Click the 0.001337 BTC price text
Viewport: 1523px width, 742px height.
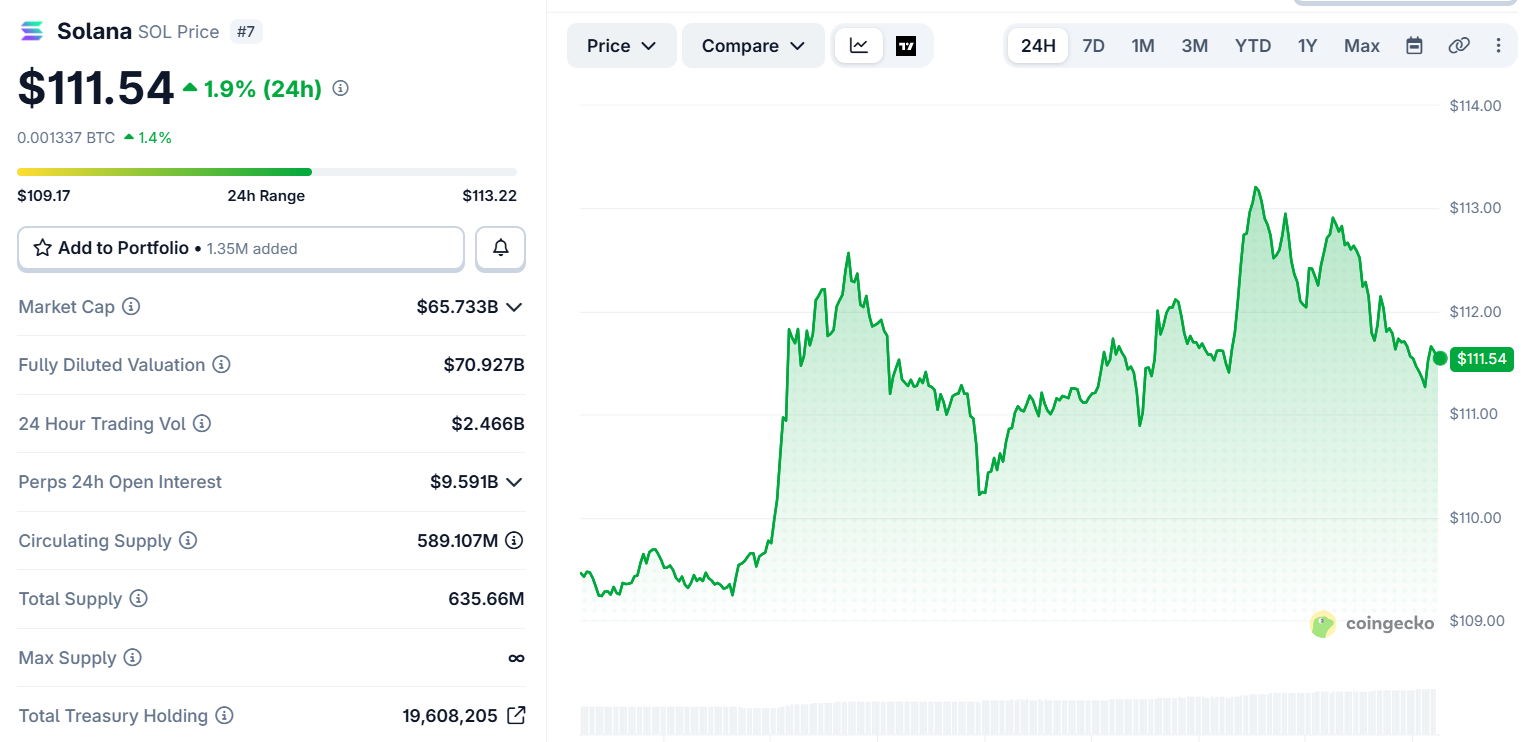click(x=66, y=138)
